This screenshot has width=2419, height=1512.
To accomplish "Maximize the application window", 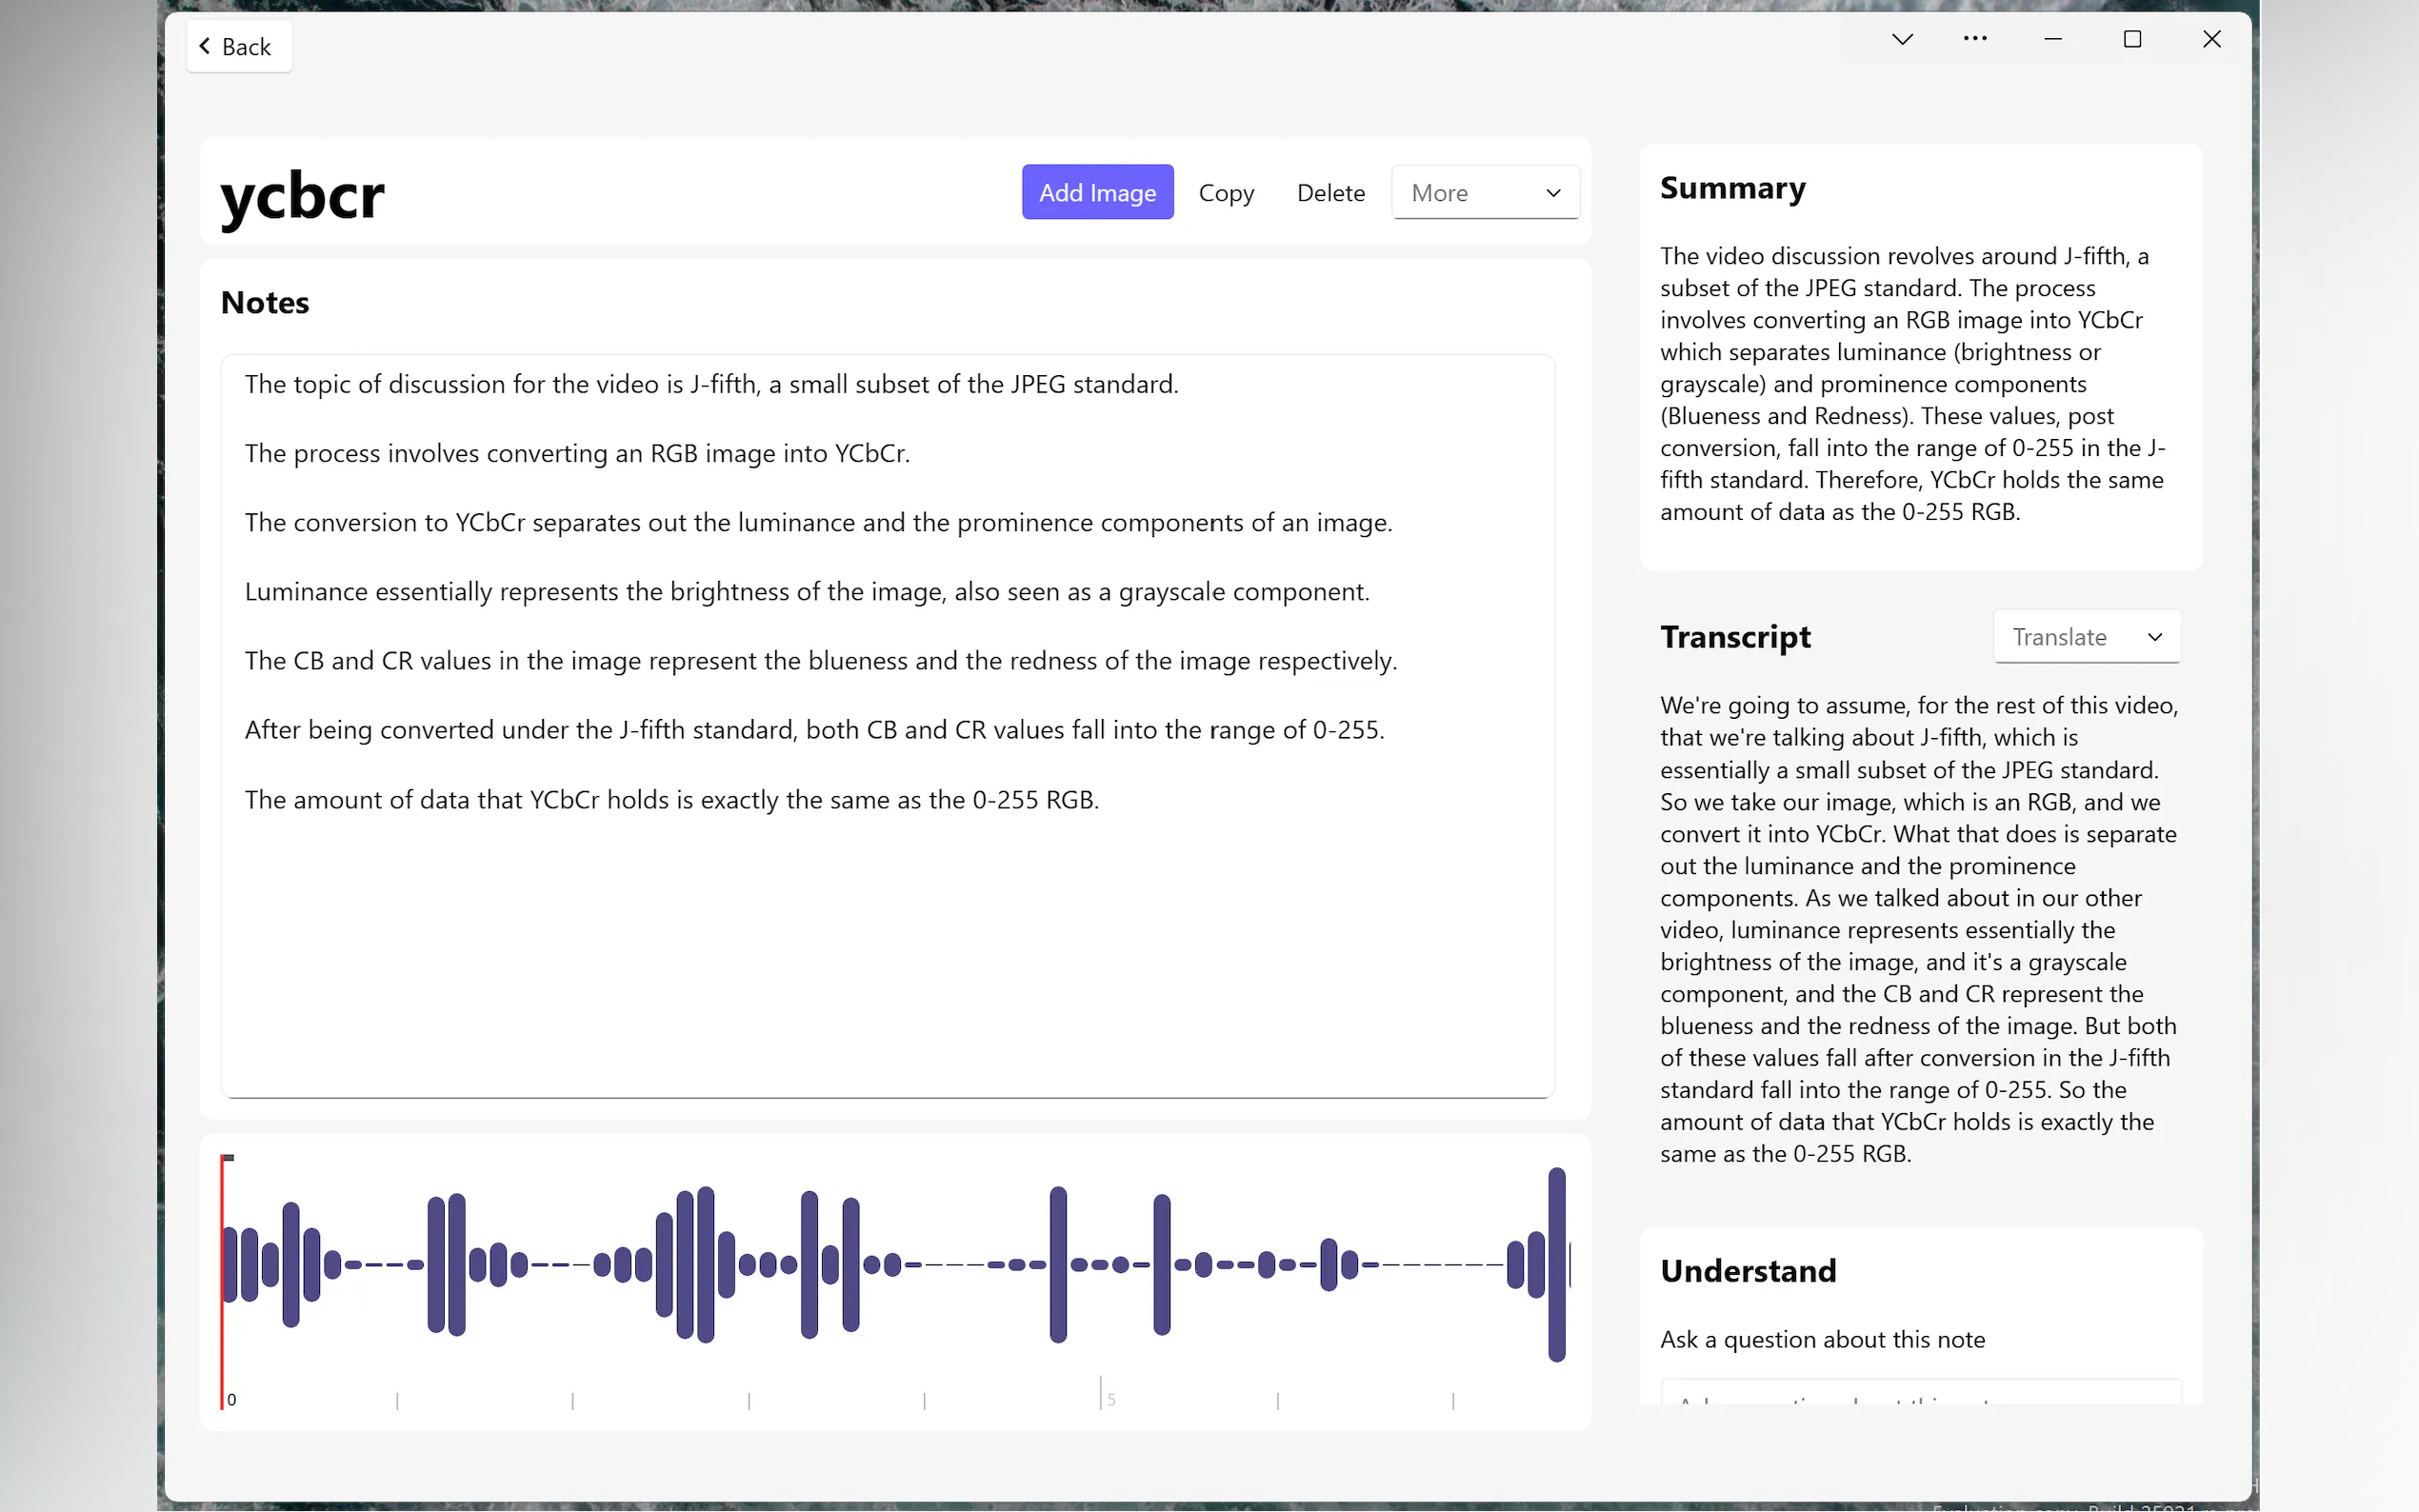I will (2132, 39).
